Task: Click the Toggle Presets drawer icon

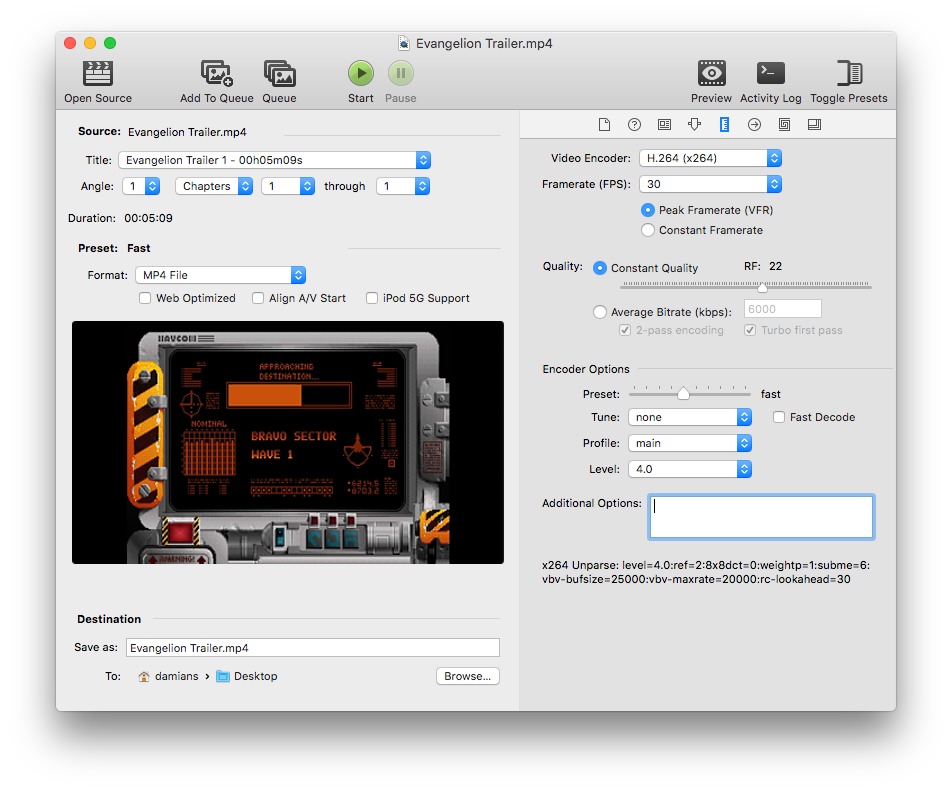Action: click(849, 73)
